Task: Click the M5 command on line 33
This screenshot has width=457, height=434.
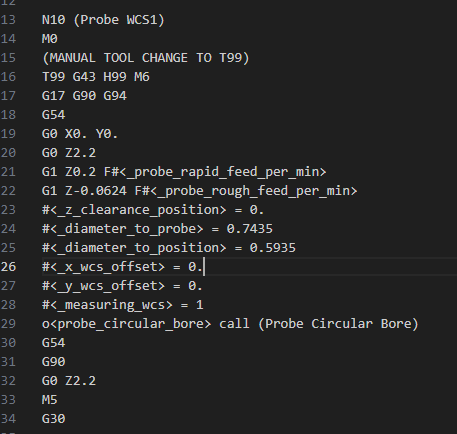Action: click(50, 400)
